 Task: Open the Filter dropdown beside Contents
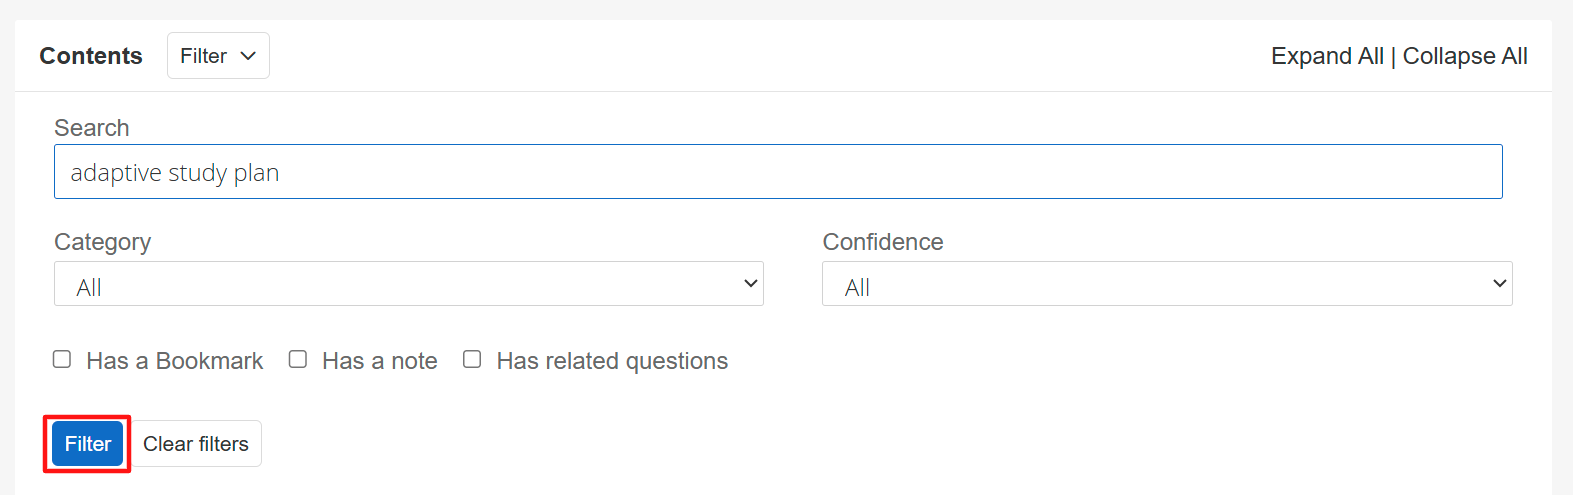pos(217,56)
